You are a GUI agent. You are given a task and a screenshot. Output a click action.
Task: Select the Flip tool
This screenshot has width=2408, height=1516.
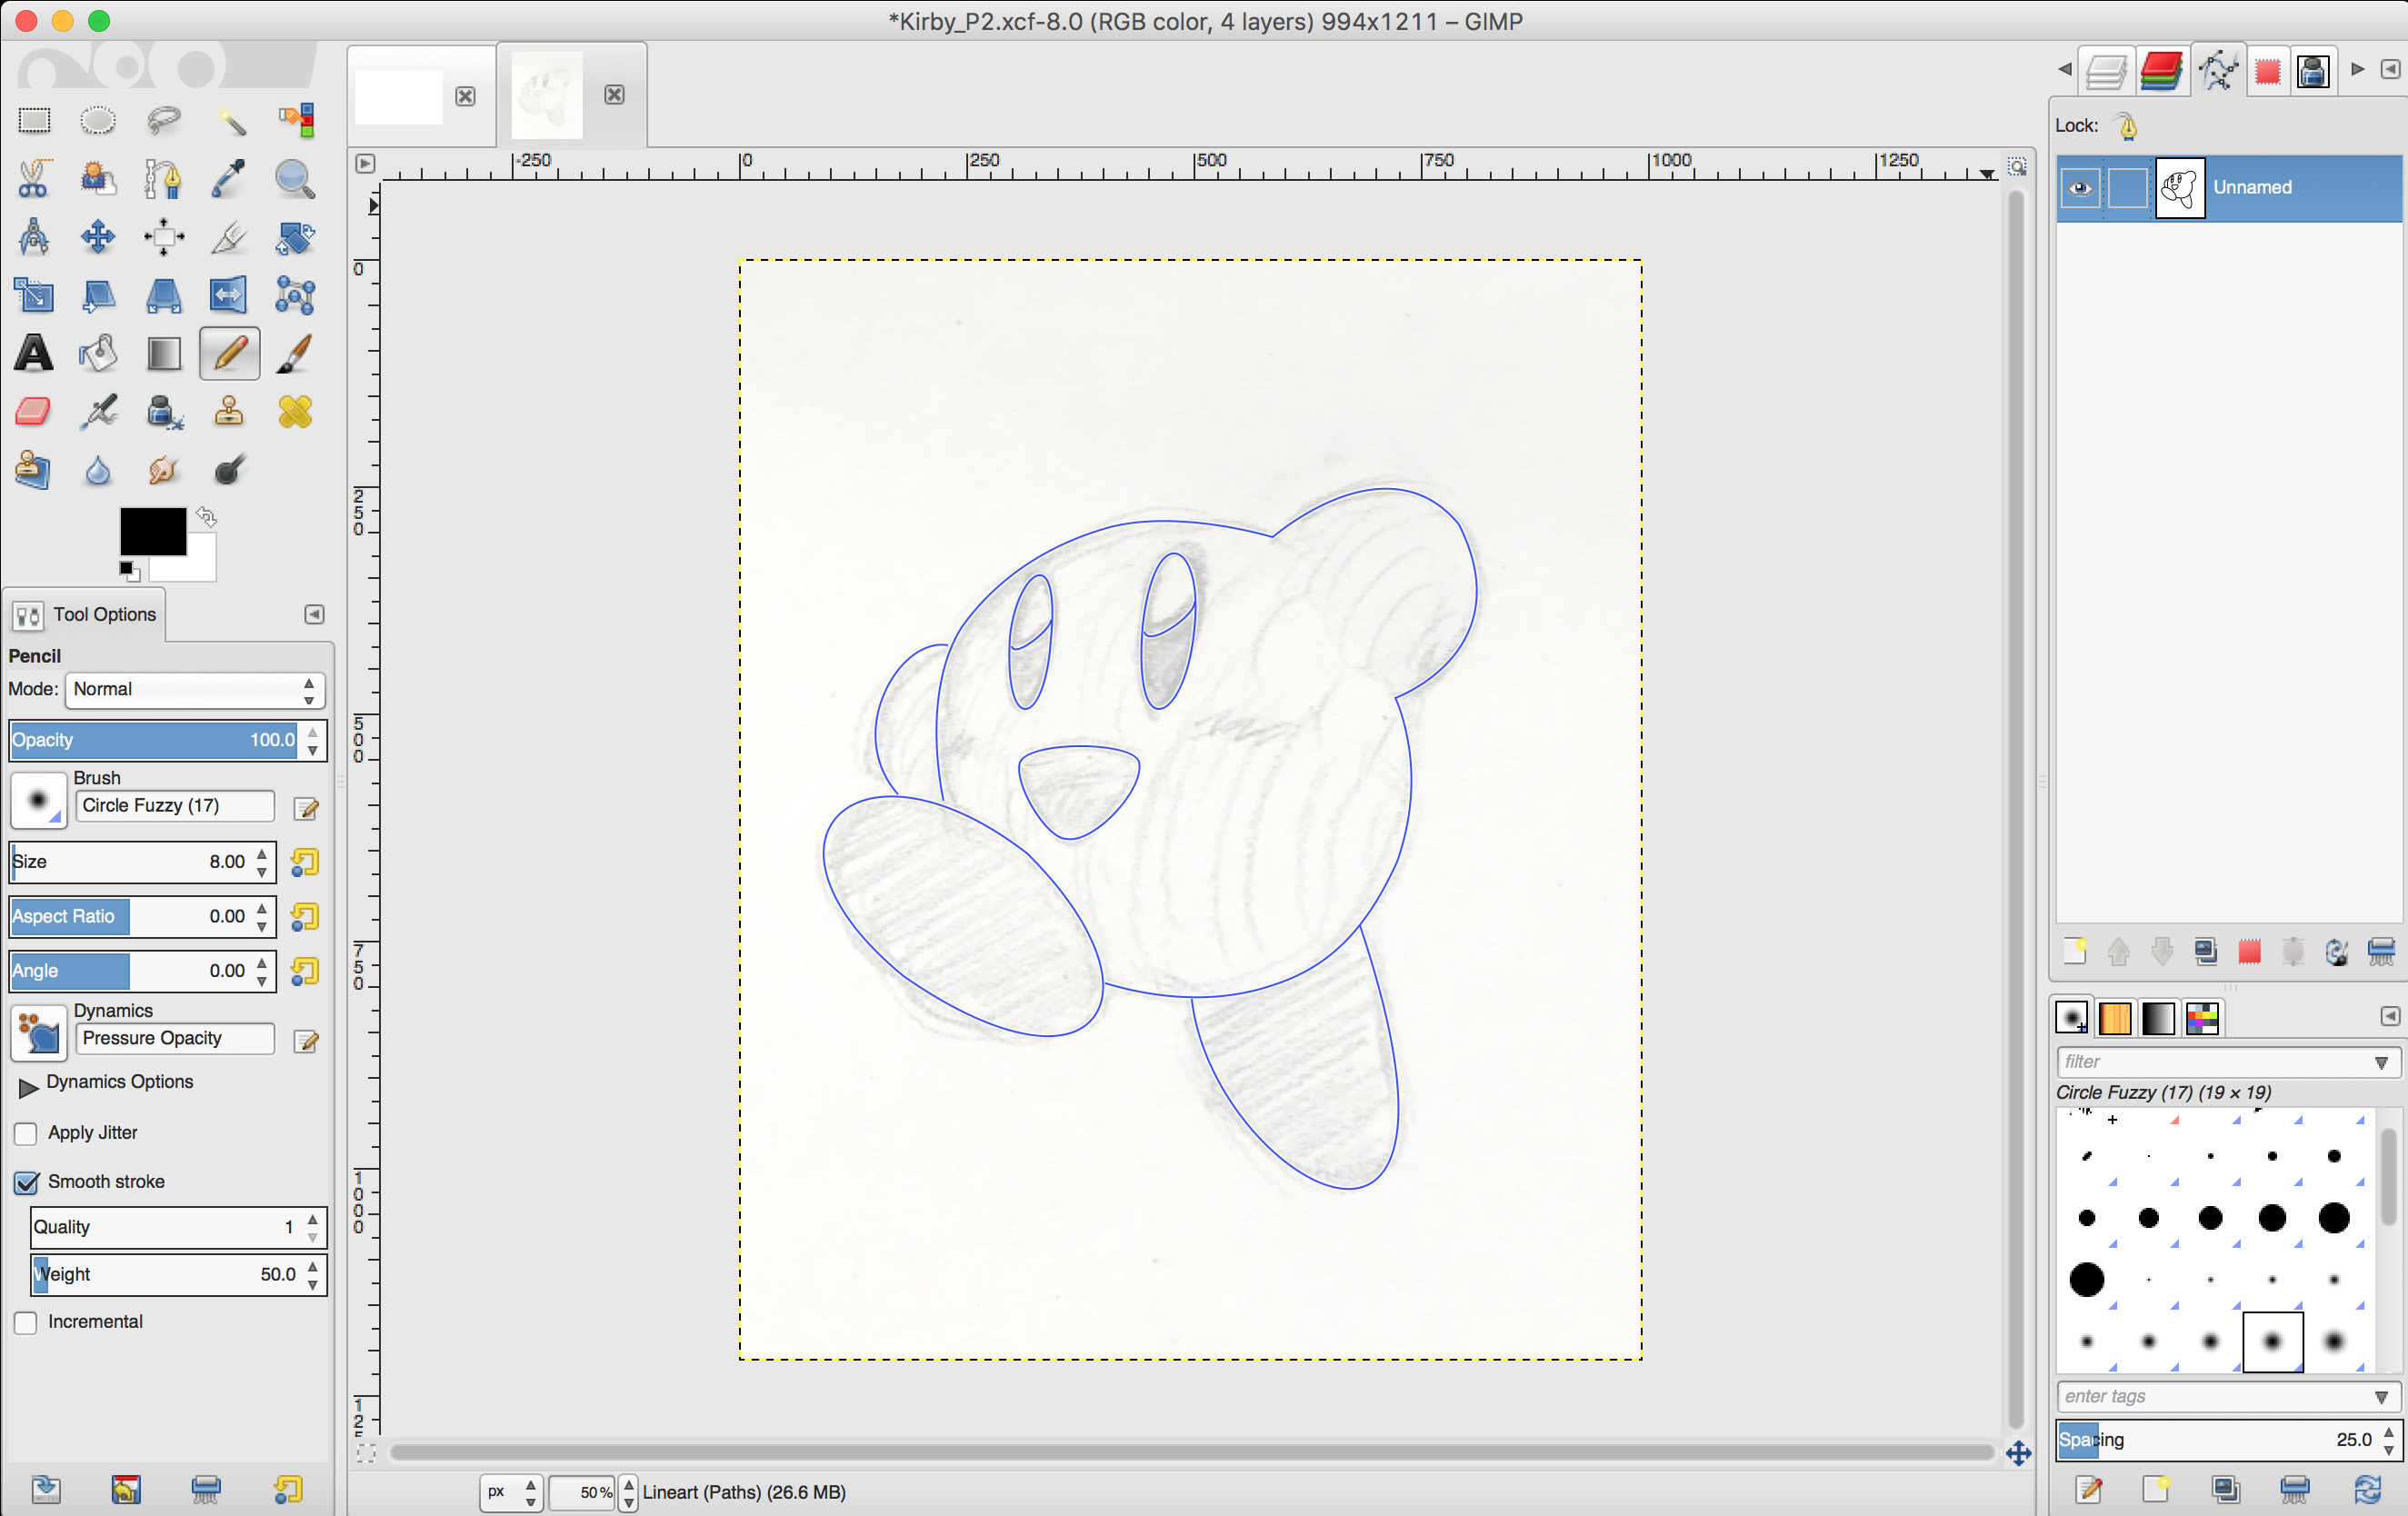click(230, 295)
